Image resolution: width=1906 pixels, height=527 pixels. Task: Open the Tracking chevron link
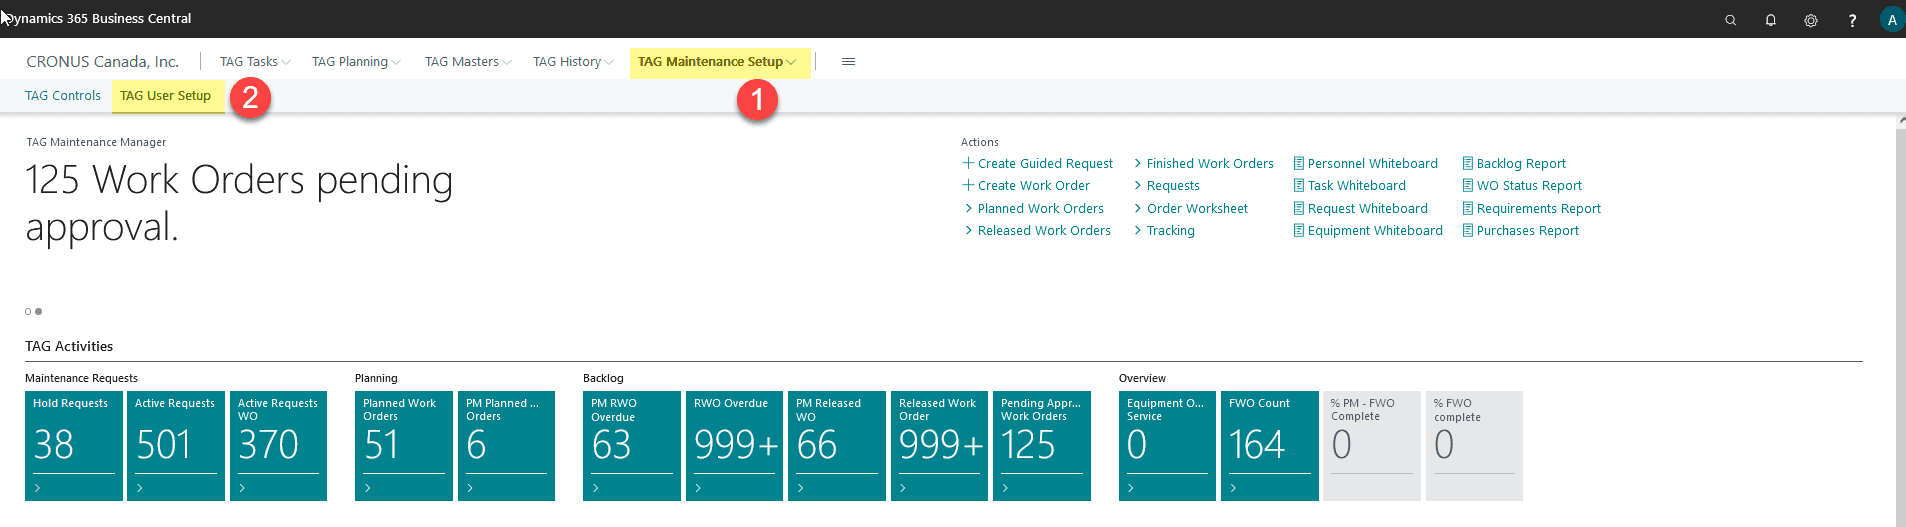1164,230
